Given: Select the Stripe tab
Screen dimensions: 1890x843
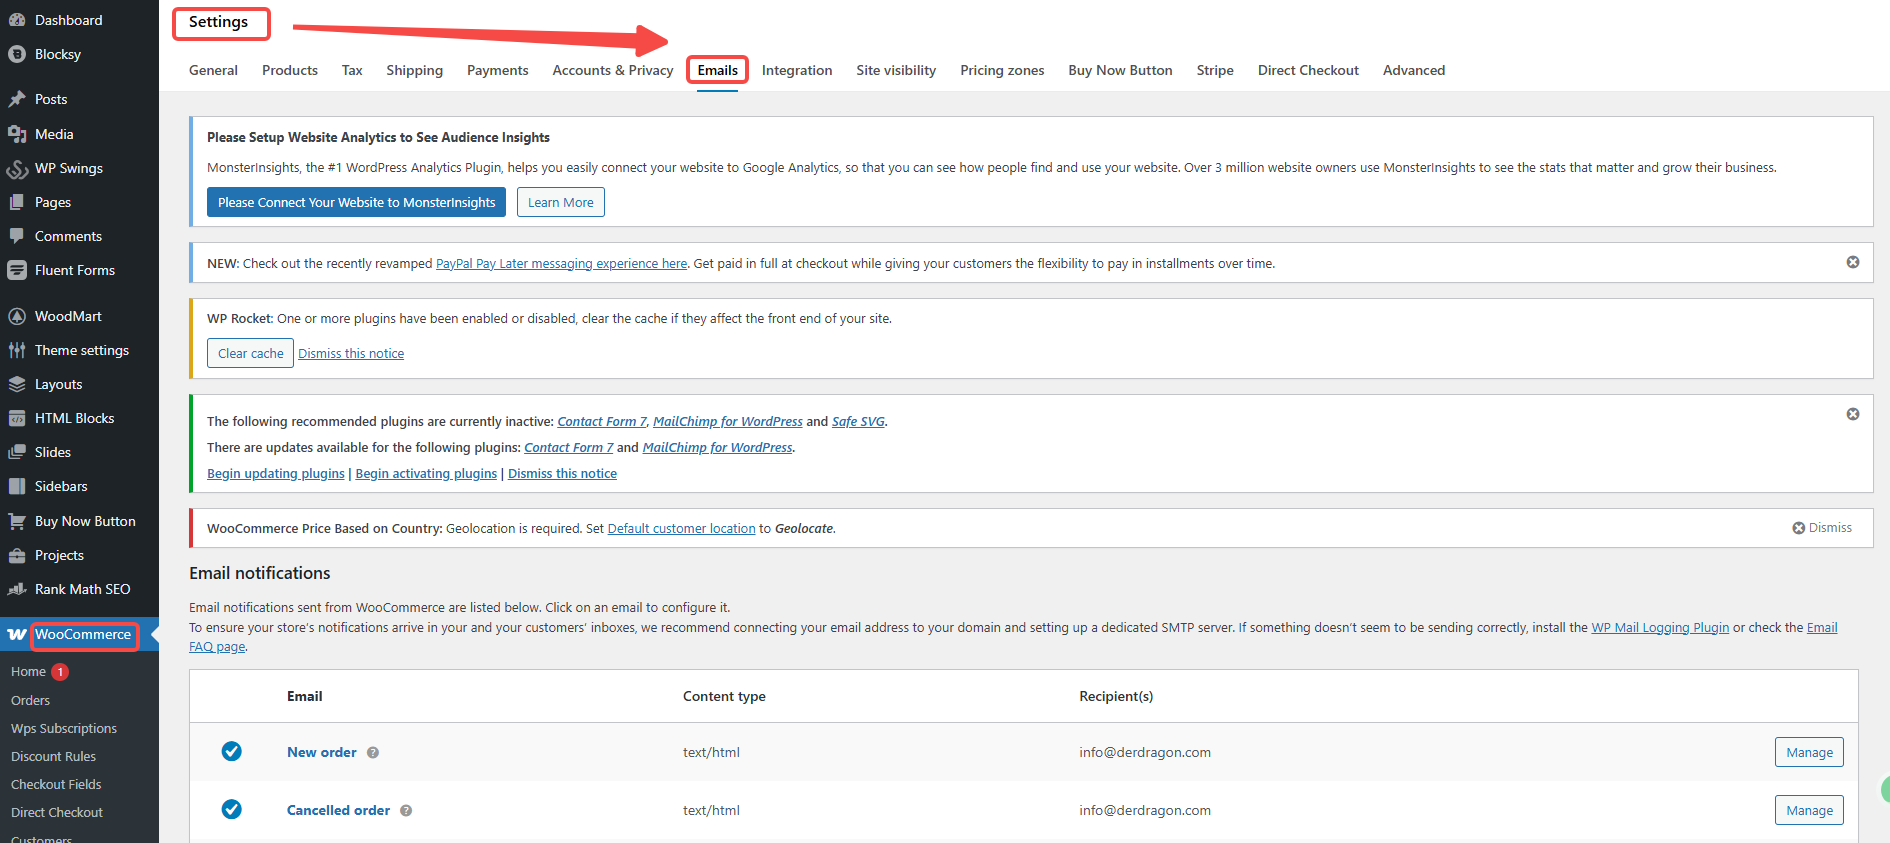Looking at the screenshot, I should (1215, 70).
